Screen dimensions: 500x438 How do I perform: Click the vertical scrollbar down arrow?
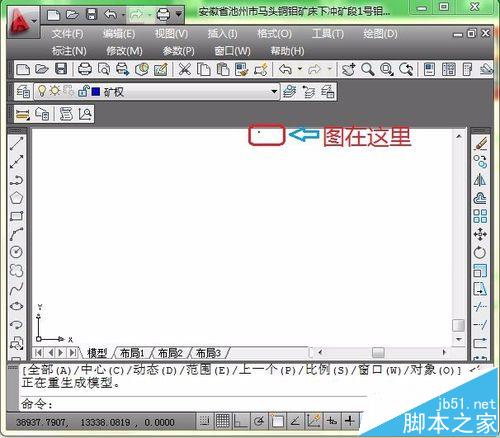click(459, 339)
